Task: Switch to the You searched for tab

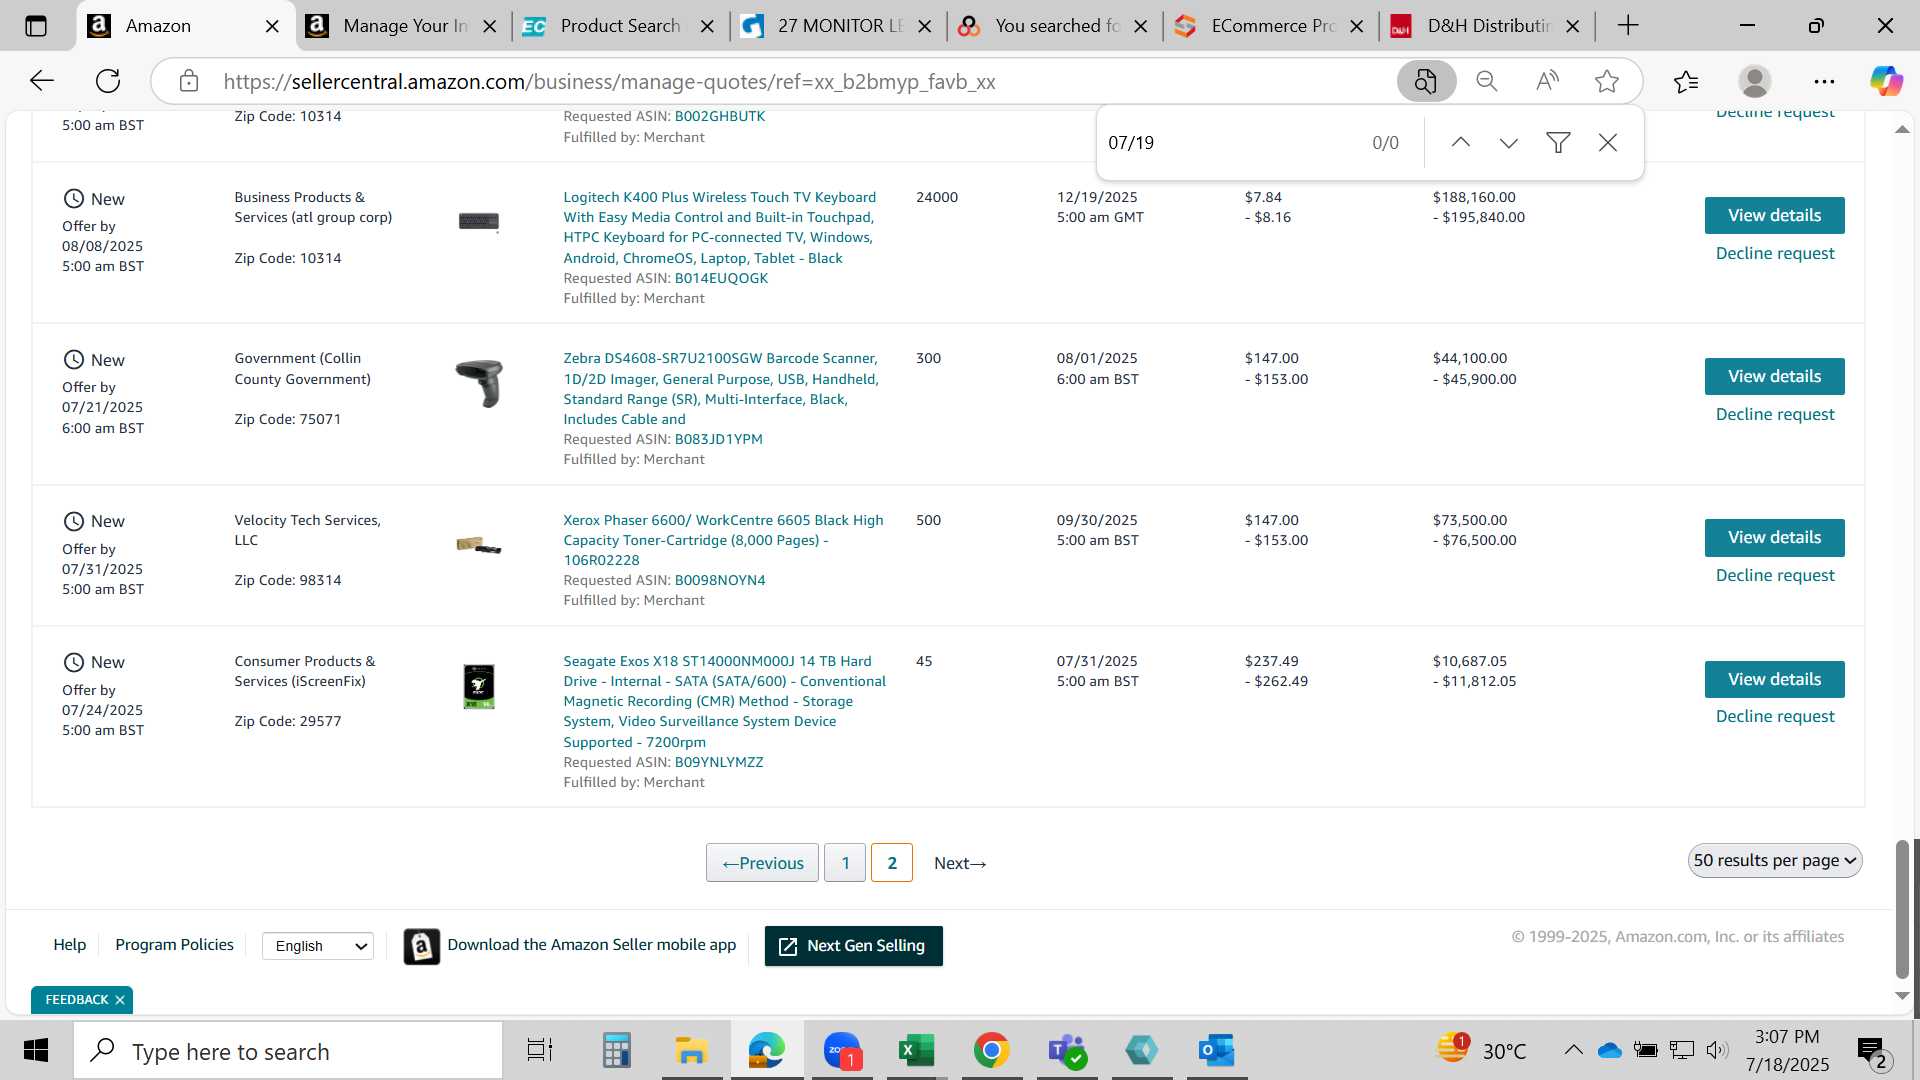Action: pos(1056,26)
